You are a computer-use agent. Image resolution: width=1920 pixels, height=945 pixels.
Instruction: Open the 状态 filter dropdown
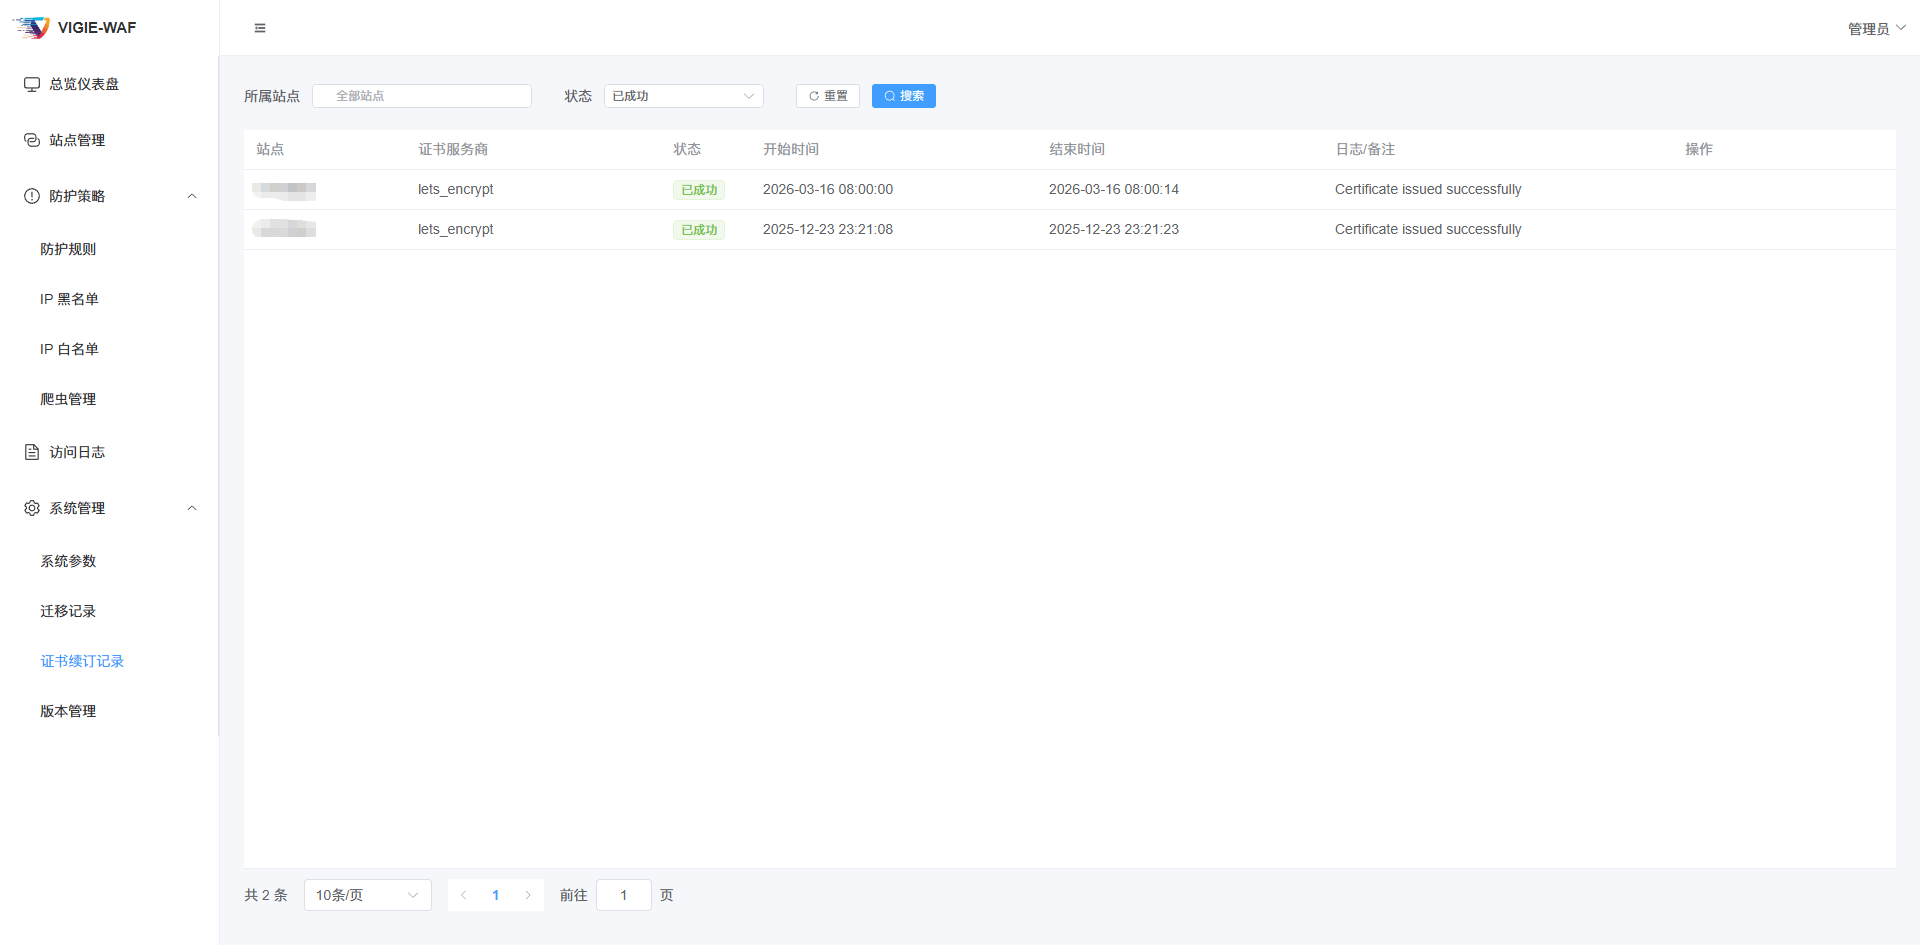[x=684, y=96]
